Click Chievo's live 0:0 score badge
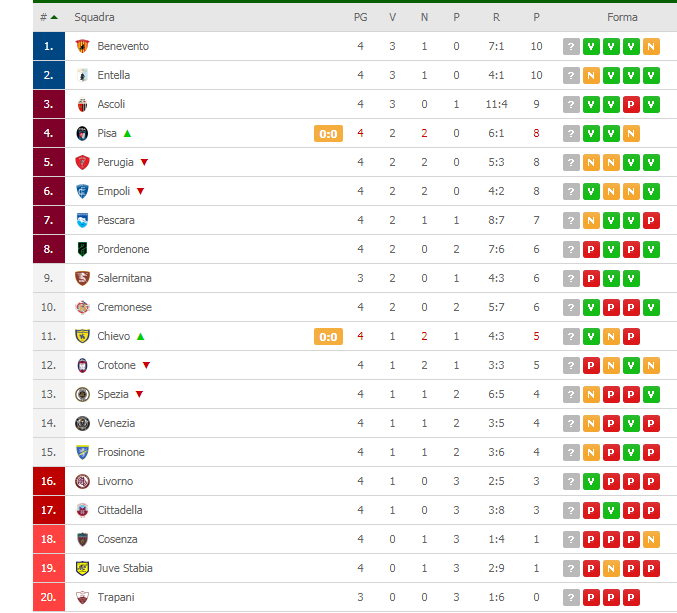The width and height of the screenshot is (677, 613). tap(328, 337)
